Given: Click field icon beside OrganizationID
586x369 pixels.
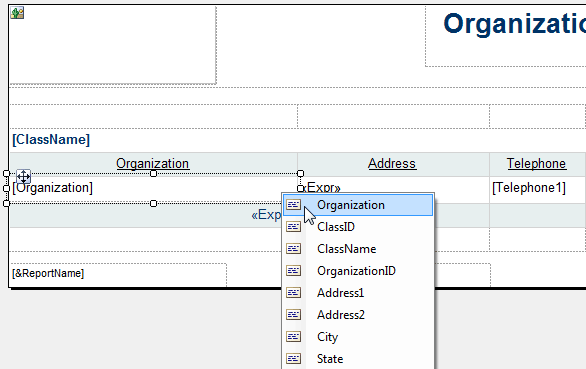Looking at the screenshot, I should point(293,271).
